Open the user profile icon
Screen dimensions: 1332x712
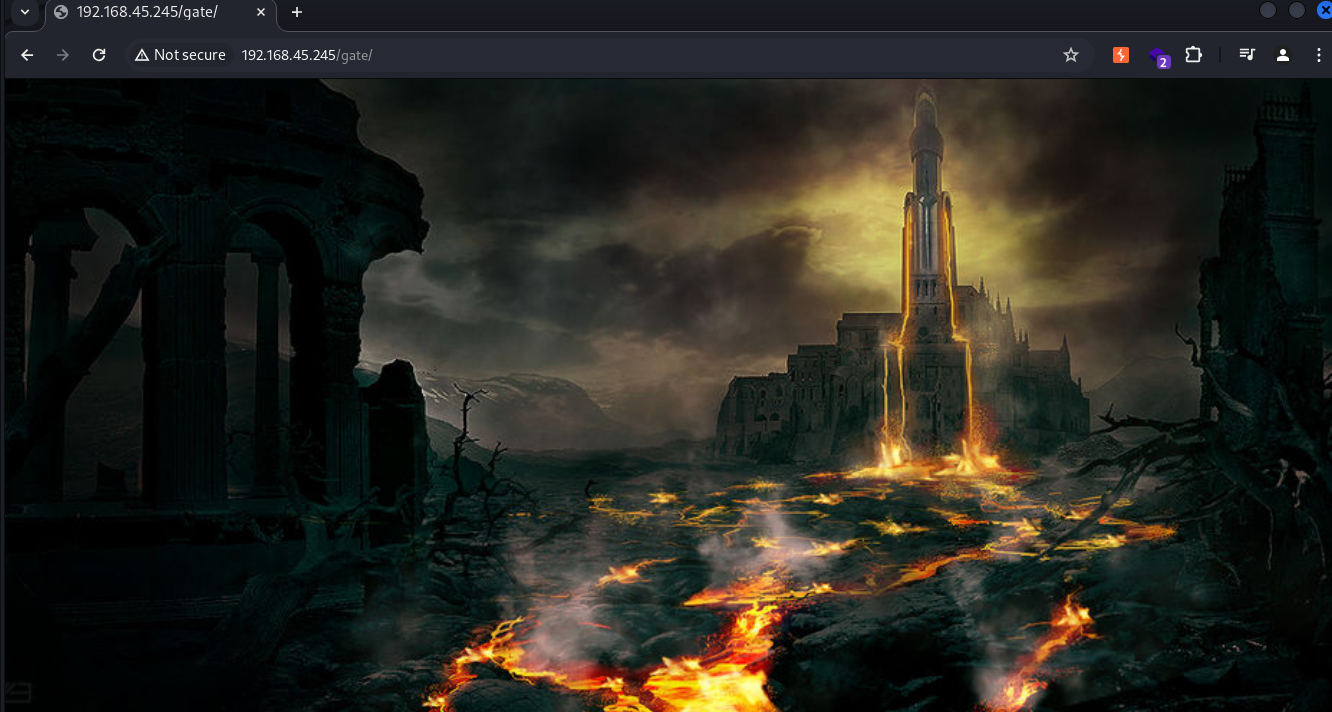click(1283, 55)
